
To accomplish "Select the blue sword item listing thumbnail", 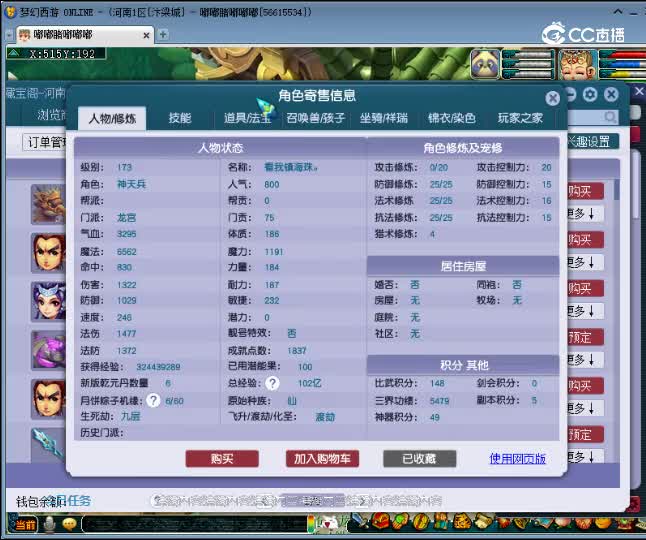I will pos(48,444).
